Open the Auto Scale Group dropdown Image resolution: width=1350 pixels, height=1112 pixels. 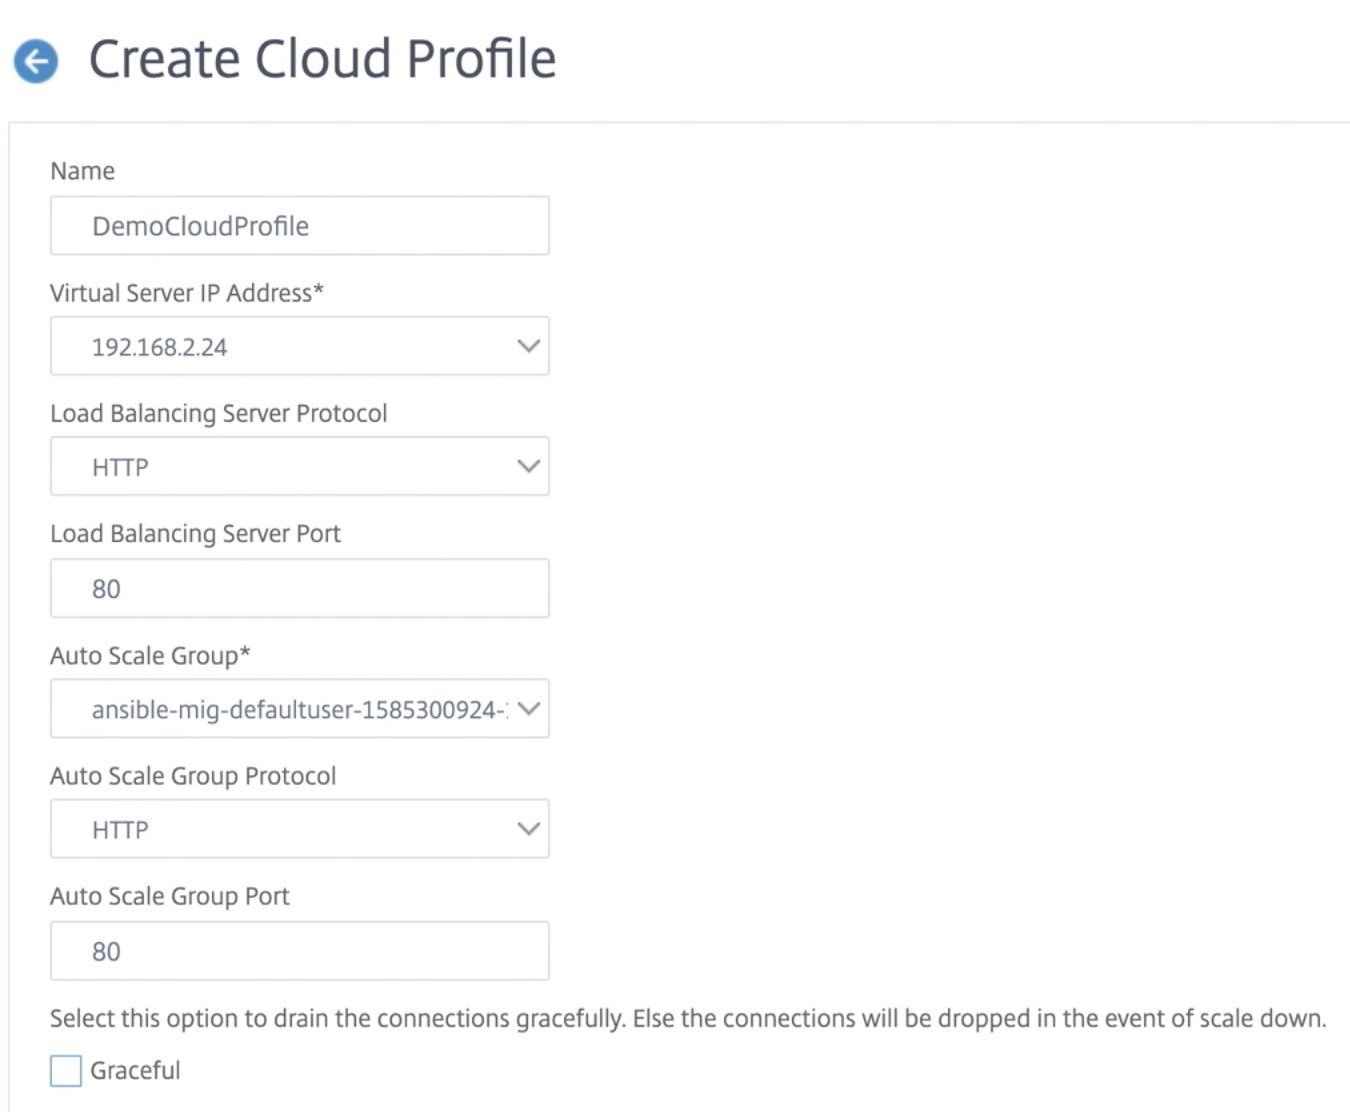click(x=300, y=709)
